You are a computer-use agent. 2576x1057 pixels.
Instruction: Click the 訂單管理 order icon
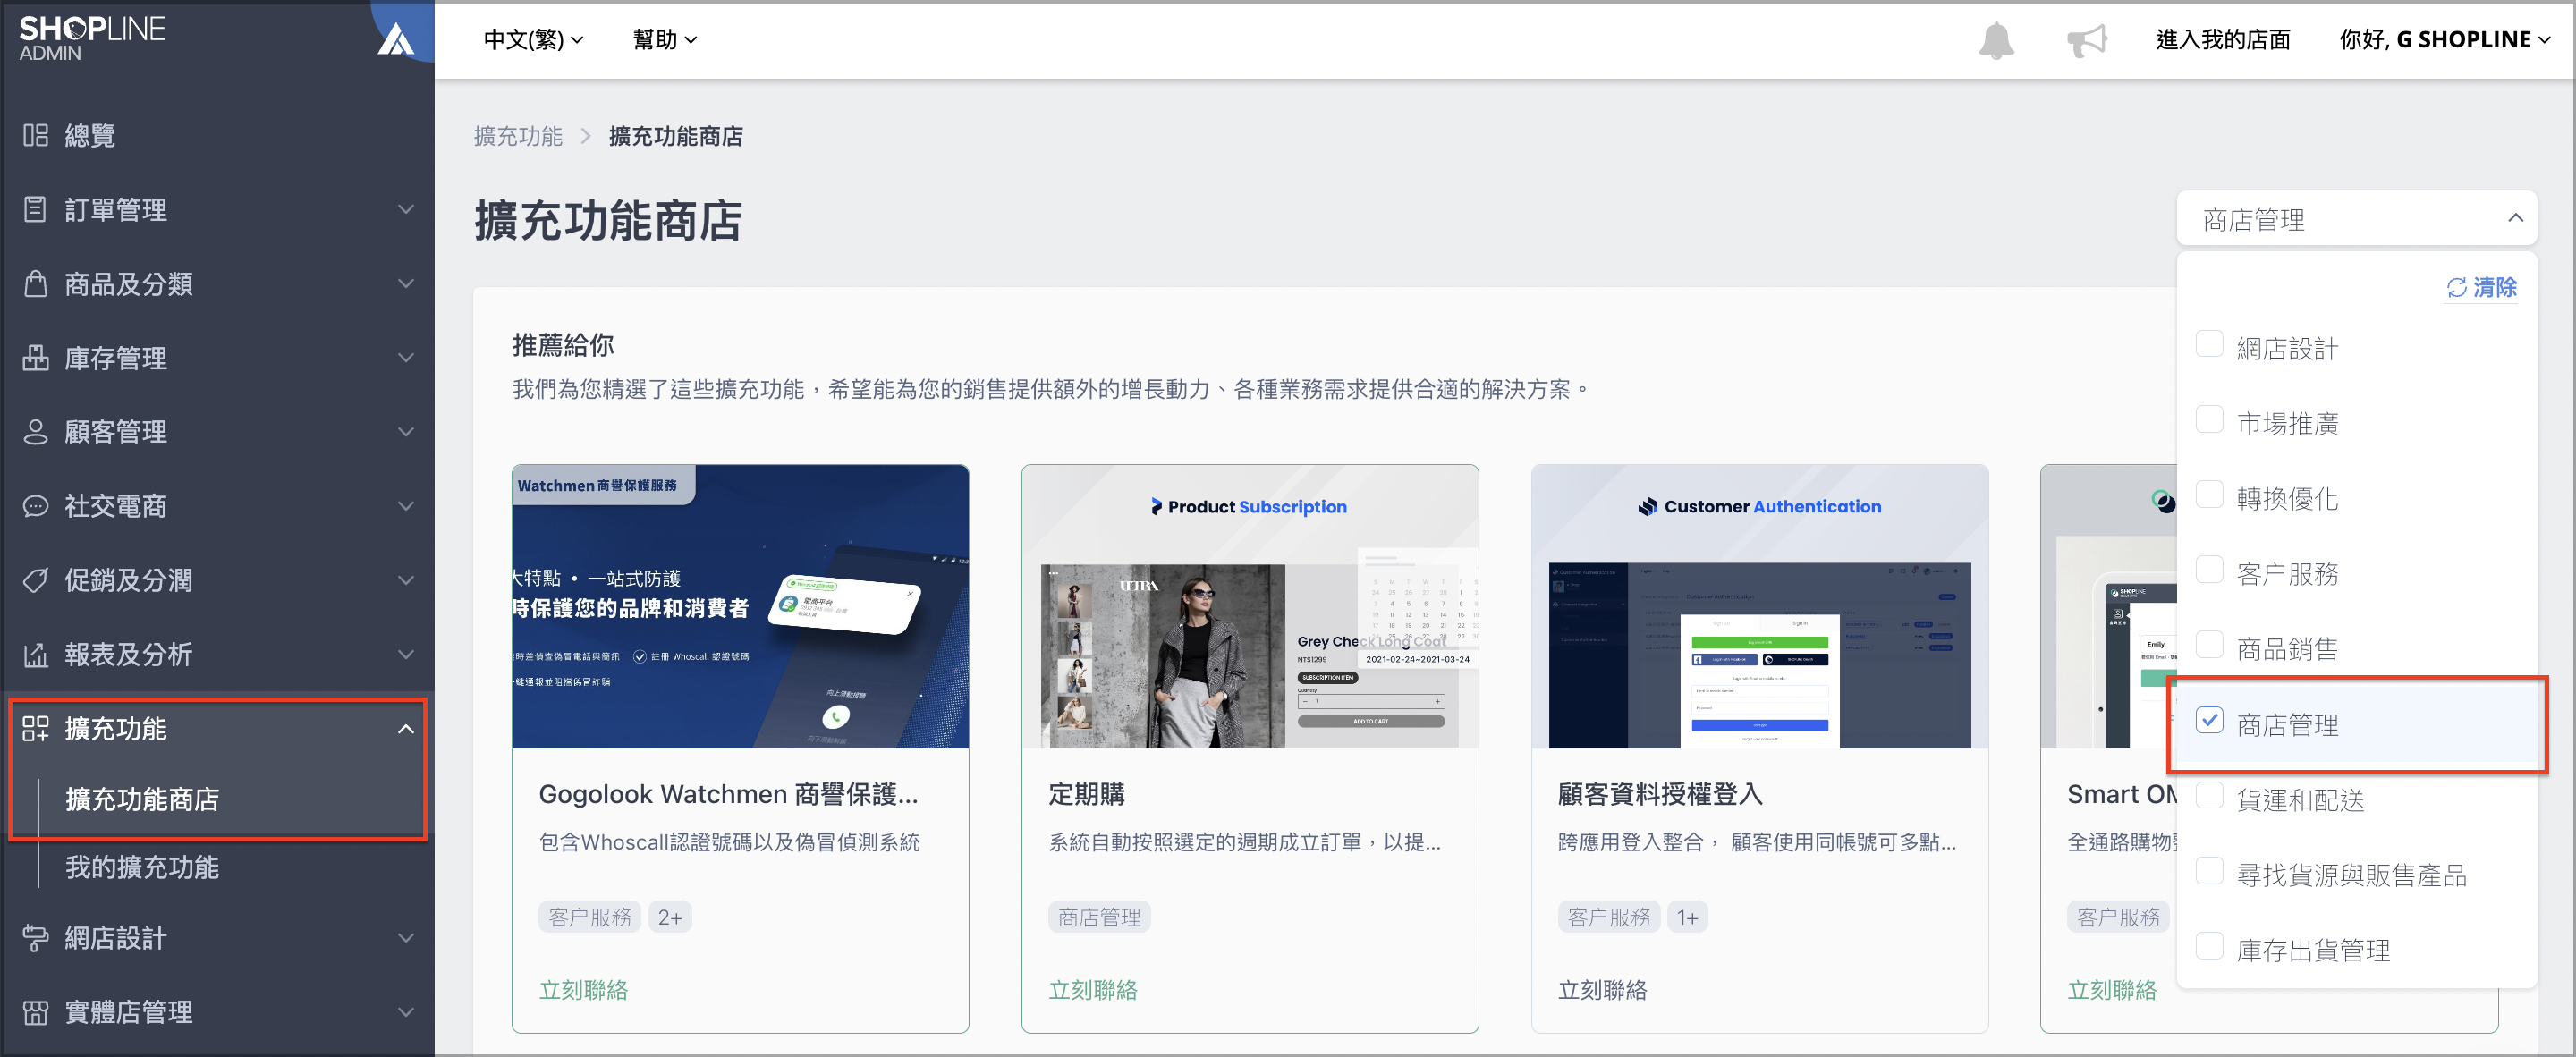pos(35,209)
